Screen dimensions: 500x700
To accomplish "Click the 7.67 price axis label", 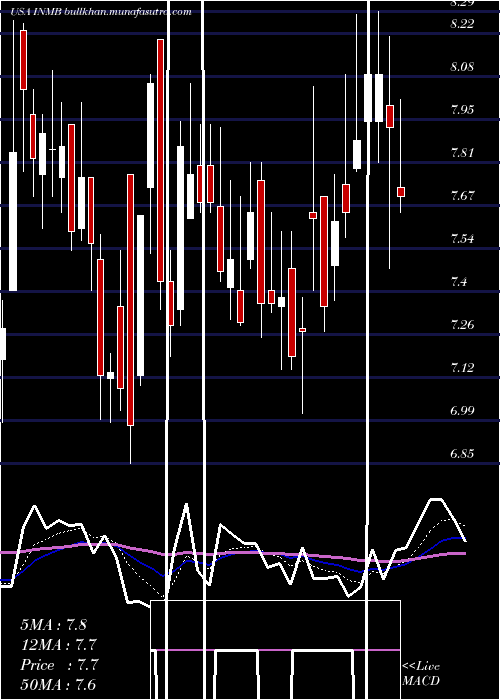I will (462, 196).
